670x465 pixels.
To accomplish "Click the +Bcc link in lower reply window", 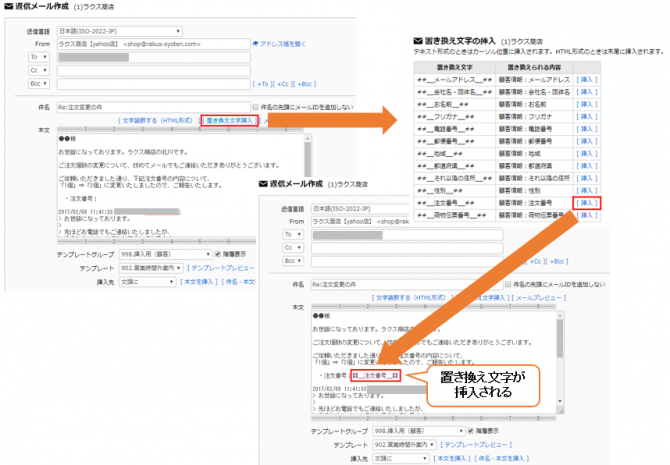I will coord(558,262).
